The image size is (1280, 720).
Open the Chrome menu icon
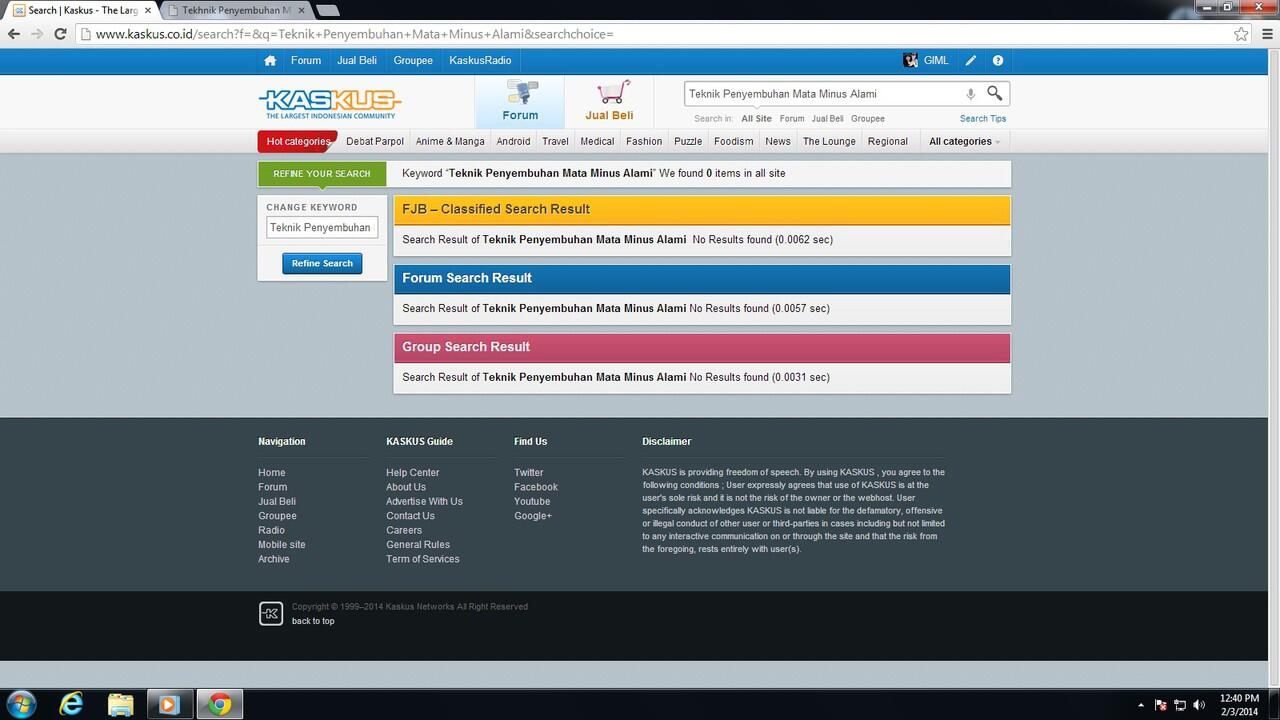[x=1265, y=33]
